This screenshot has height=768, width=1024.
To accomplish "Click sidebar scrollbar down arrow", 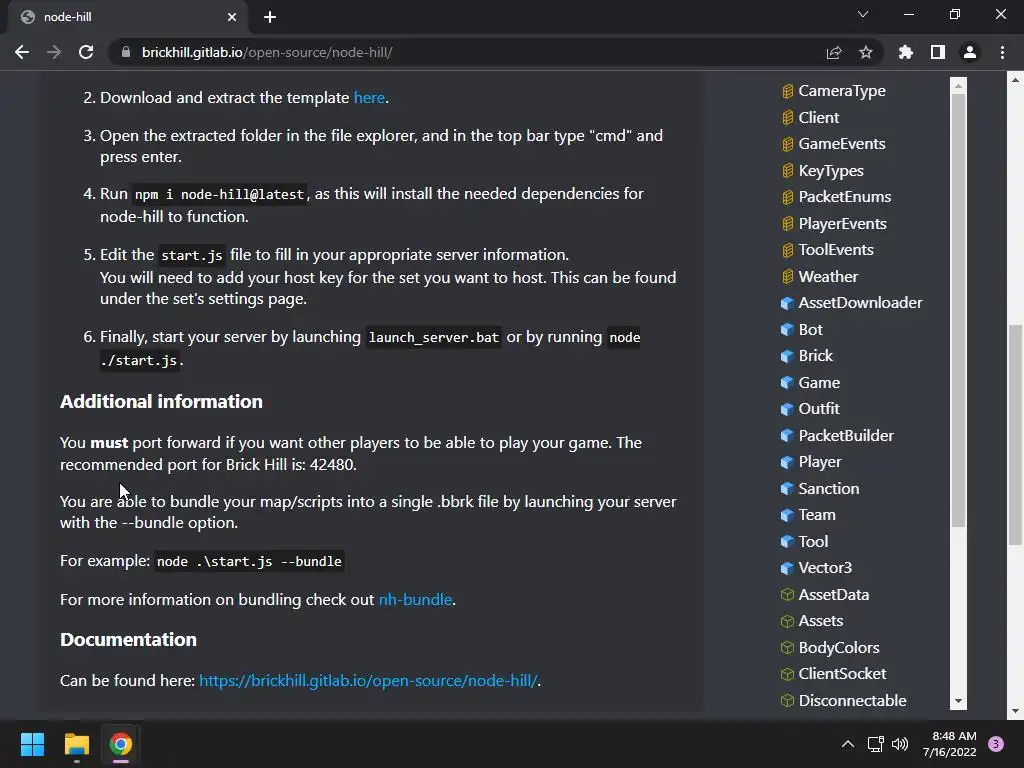I will pos(958,701).
